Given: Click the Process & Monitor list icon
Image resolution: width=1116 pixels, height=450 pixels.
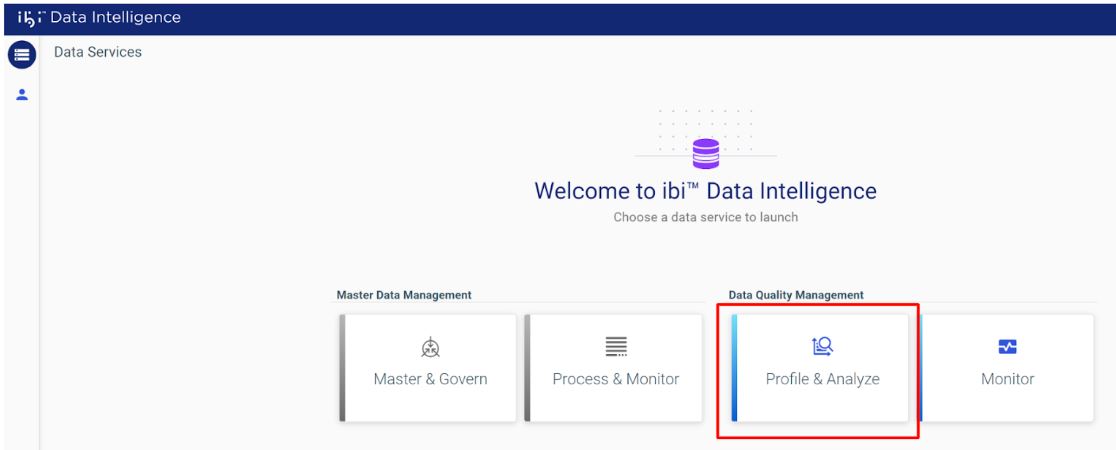Looking at the screenshot, I should pos(616,347).
